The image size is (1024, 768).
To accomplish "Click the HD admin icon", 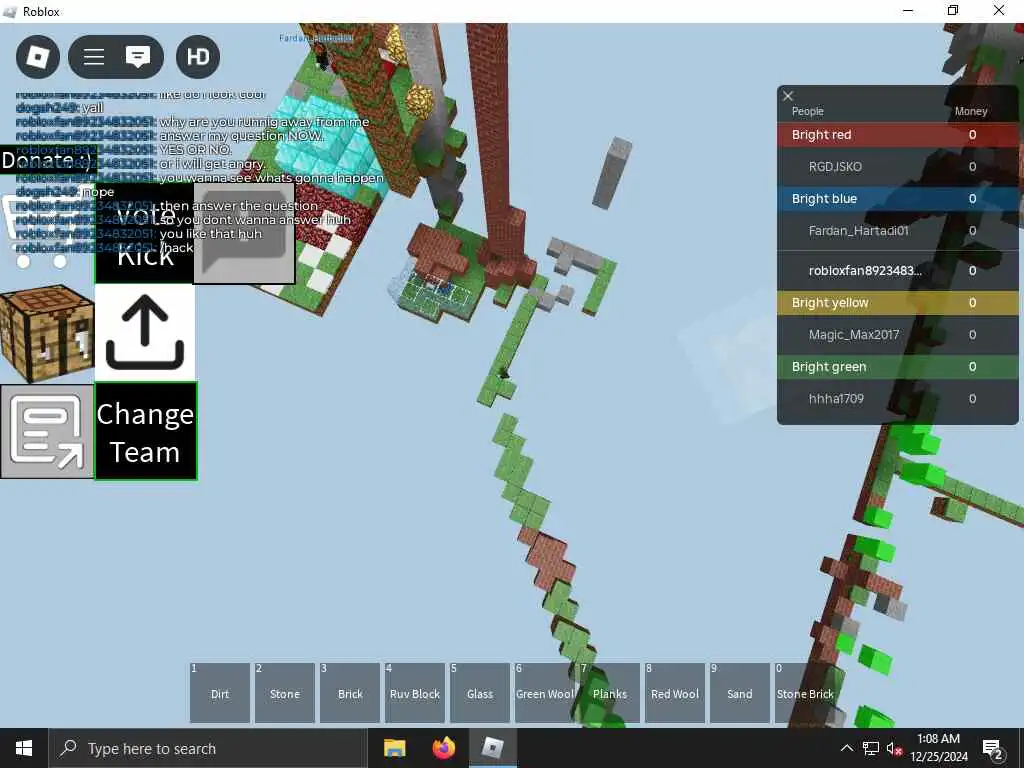I will [198, 57].
